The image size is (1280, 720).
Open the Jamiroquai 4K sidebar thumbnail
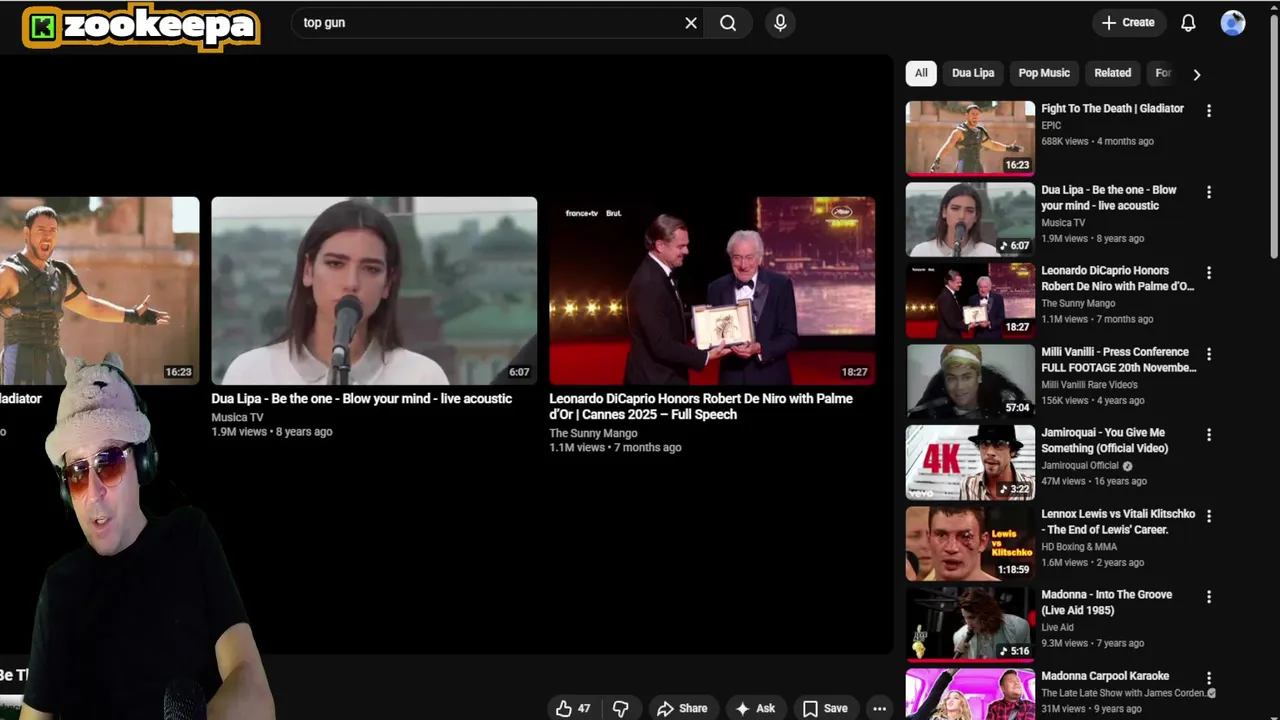click(970, 461)
